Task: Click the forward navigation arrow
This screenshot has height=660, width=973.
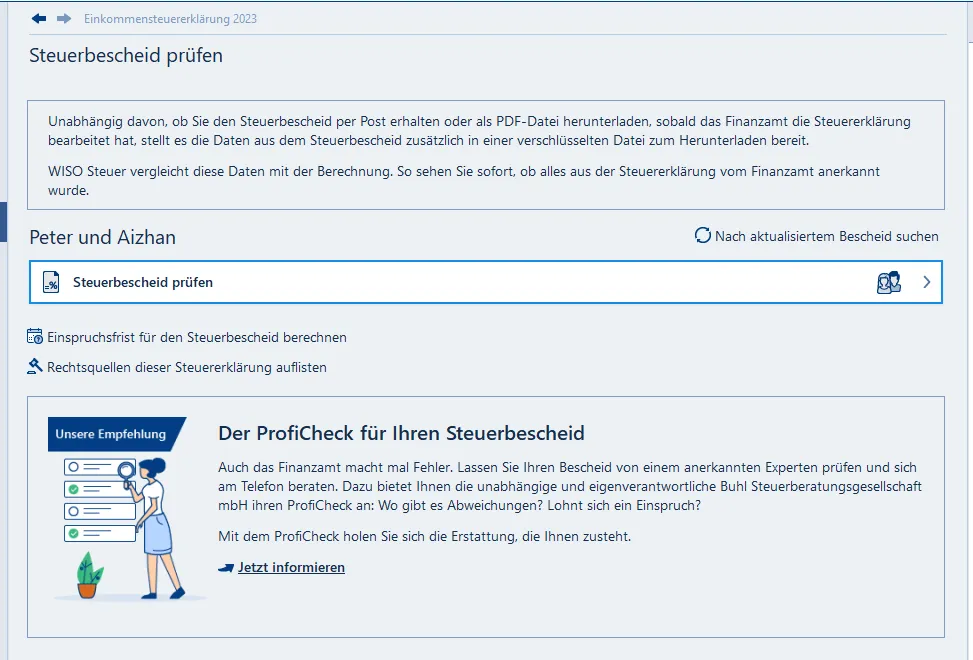Action: [64, 19]
